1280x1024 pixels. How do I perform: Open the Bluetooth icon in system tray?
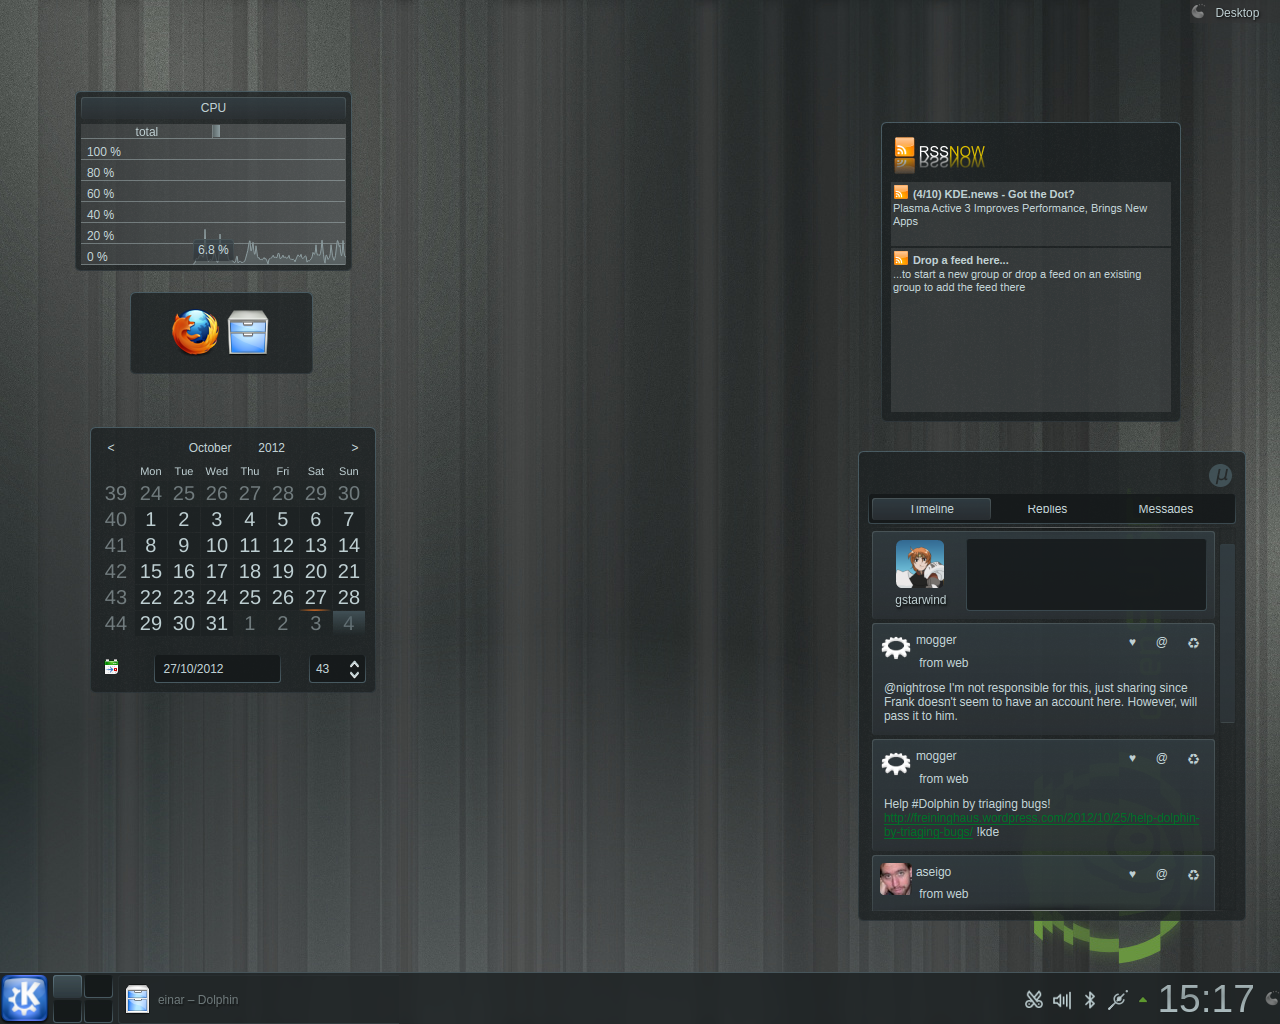(1090, 999)
